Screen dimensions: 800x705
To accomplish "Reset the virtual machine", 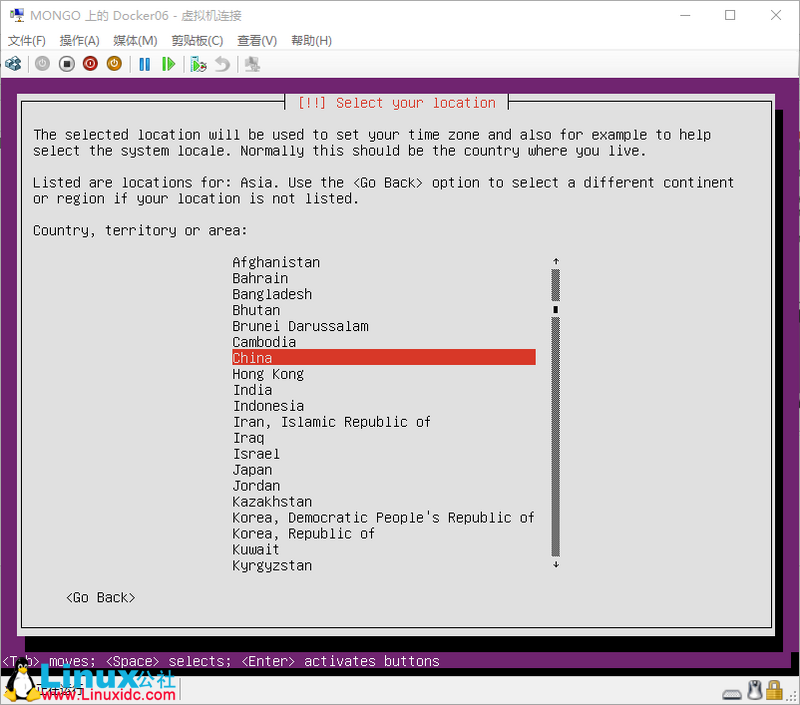I will [x=167, y=64].
